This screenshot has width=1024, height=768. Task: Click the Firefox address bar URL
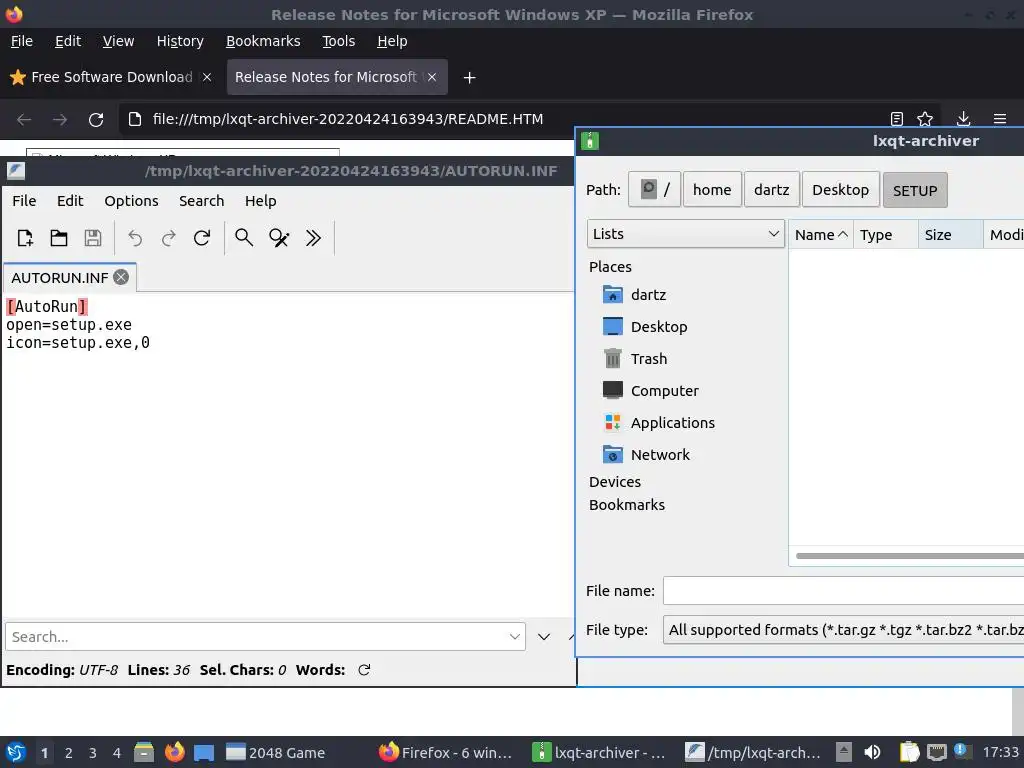[347, 119]
